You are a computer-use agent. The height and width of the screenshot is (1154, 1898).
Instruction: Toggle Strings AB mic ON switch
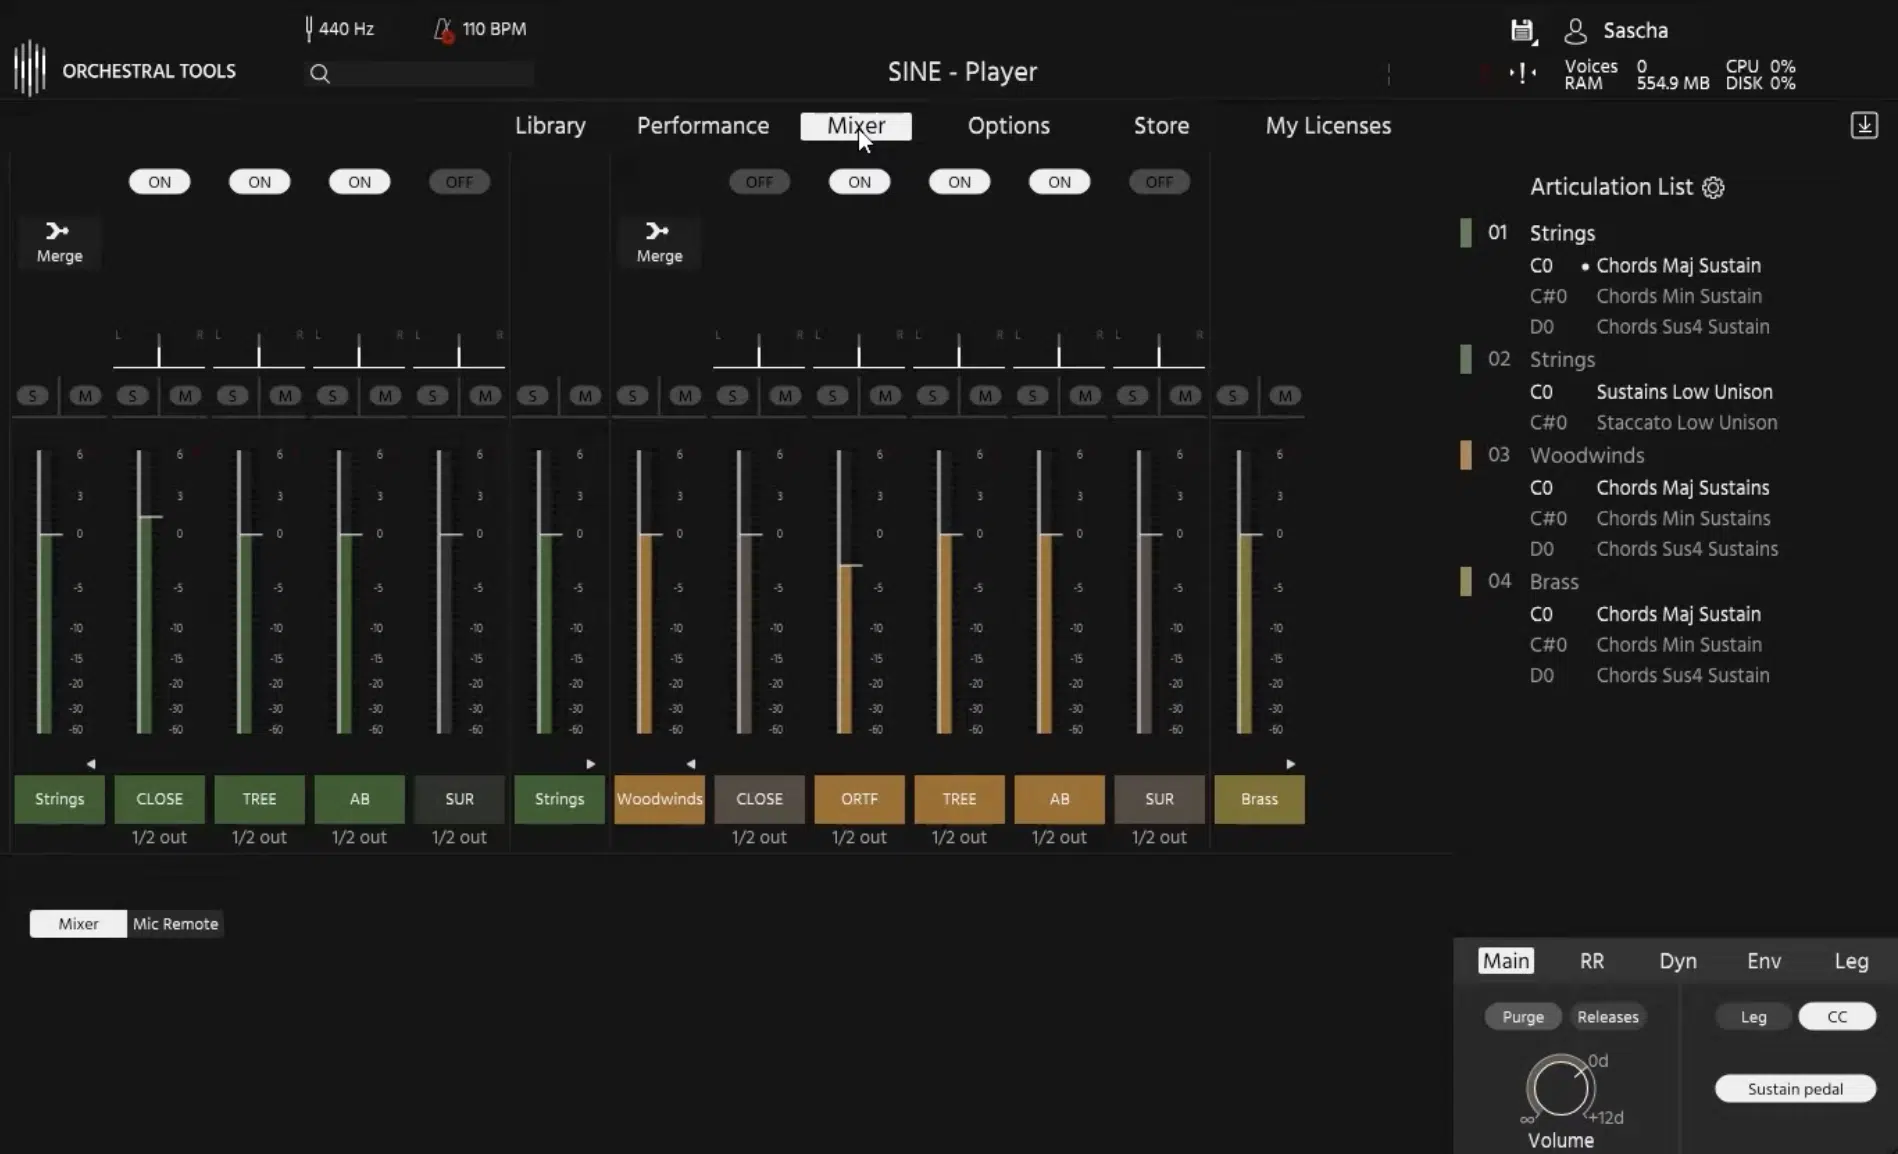tap(359, 182)
